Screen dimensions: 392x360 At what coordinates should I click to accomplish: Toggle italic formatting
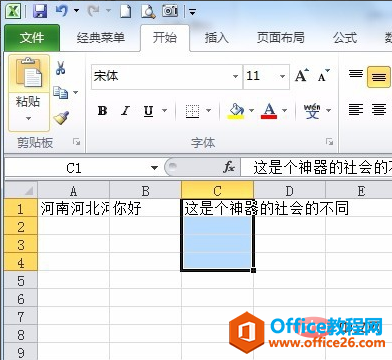126,110
